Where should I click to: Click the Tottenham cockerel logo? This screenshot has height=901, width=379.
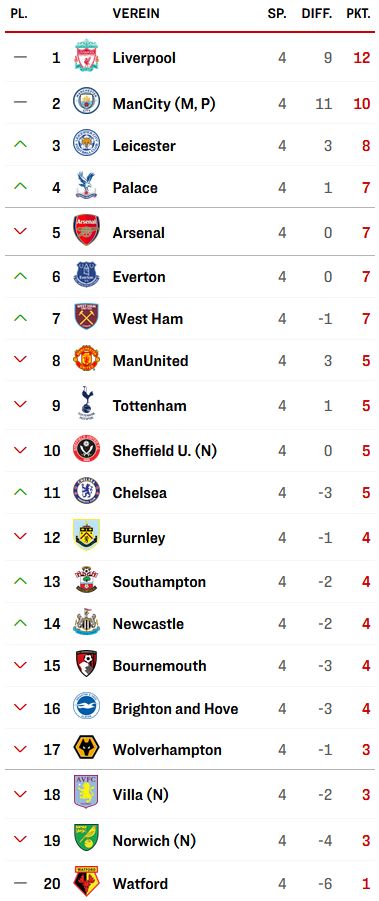click(86, 403)
